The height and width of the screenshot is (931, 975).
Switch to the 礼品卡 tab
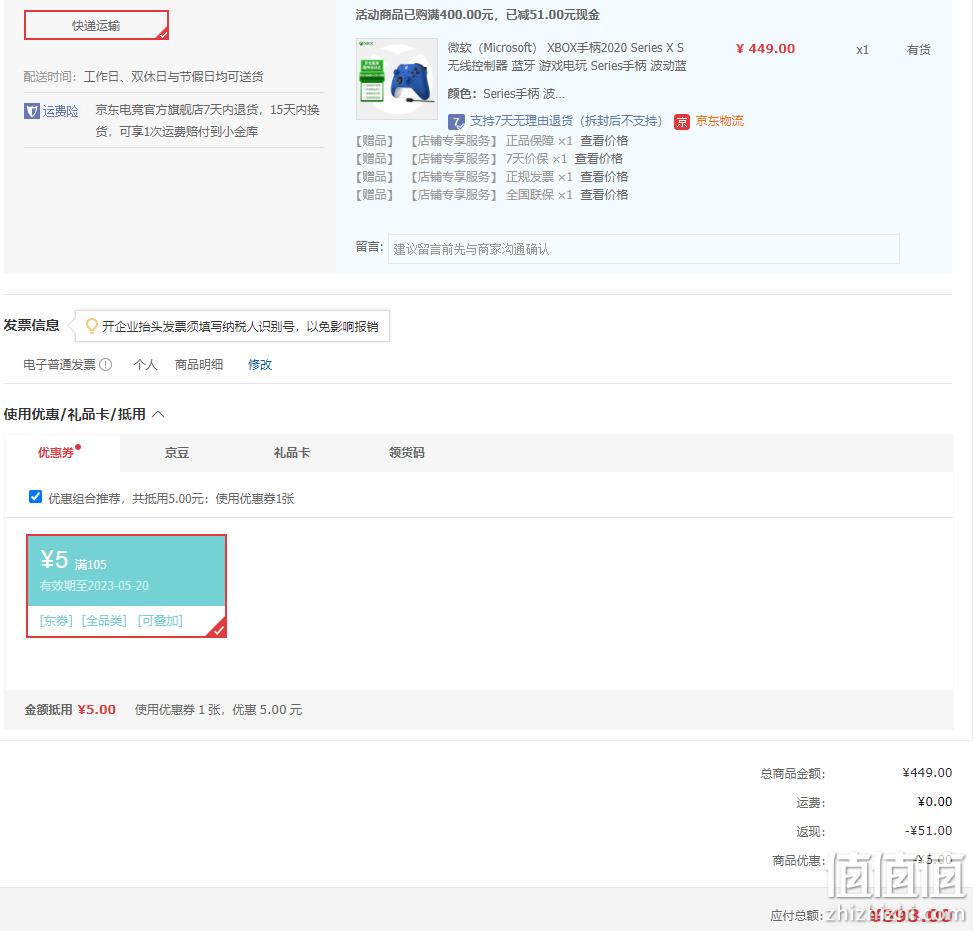[x=292, y=453]
